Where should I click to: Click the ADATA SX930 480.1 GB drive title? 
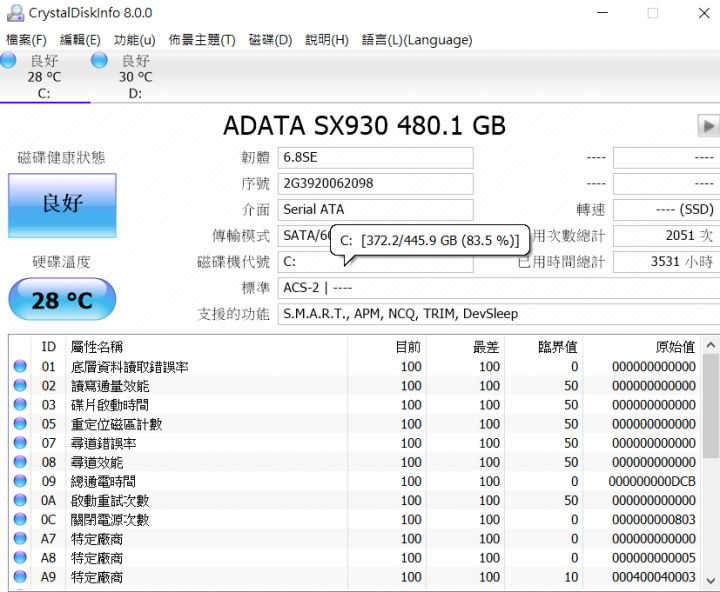click(x=365, y=125)
